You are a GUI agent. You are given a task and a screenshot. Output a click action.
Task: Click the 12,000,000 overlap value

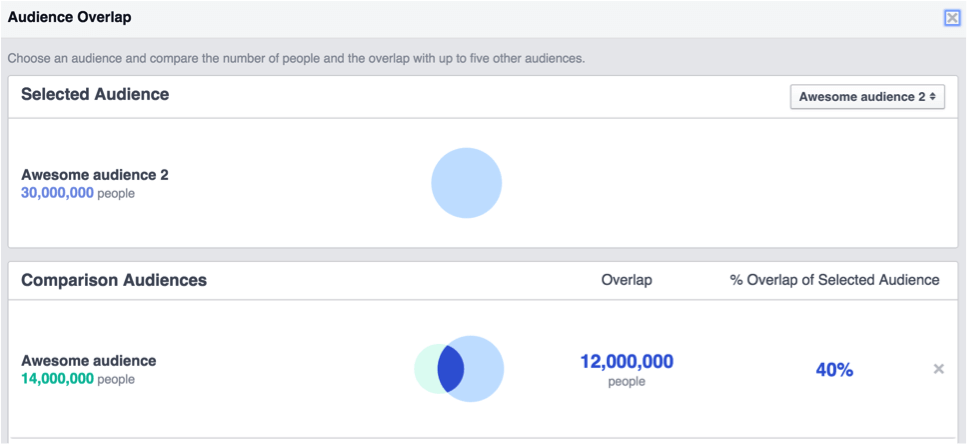tap(627, 362)
